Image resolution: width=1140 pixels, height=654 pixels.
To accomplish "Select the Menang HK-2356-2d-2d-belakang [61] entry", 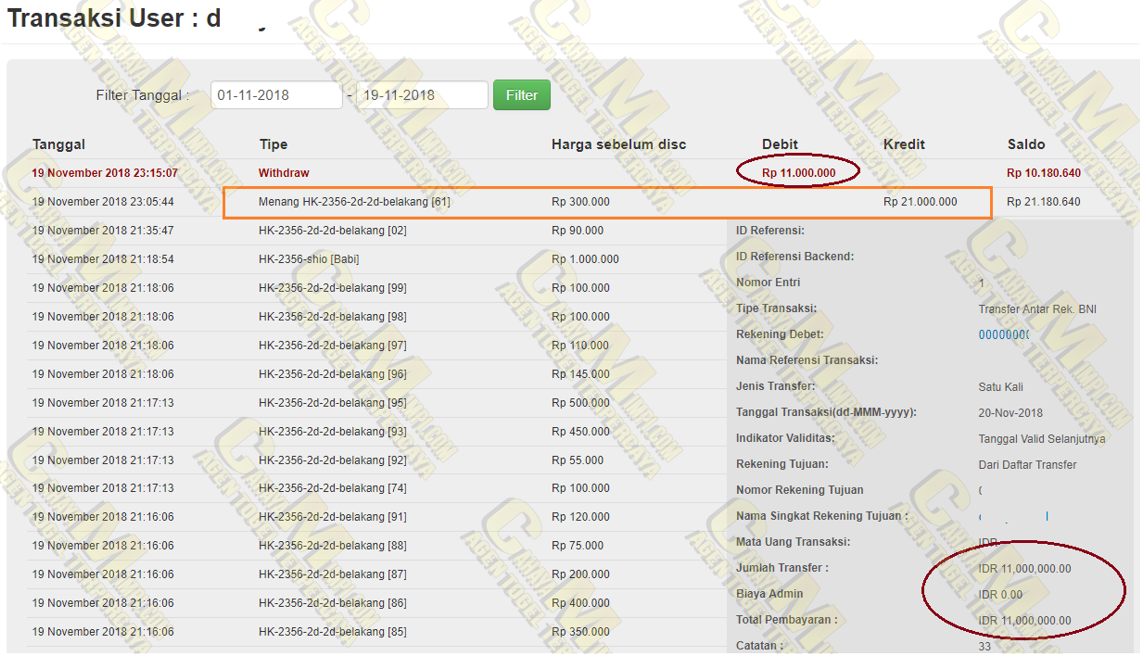I will (354, 202).
